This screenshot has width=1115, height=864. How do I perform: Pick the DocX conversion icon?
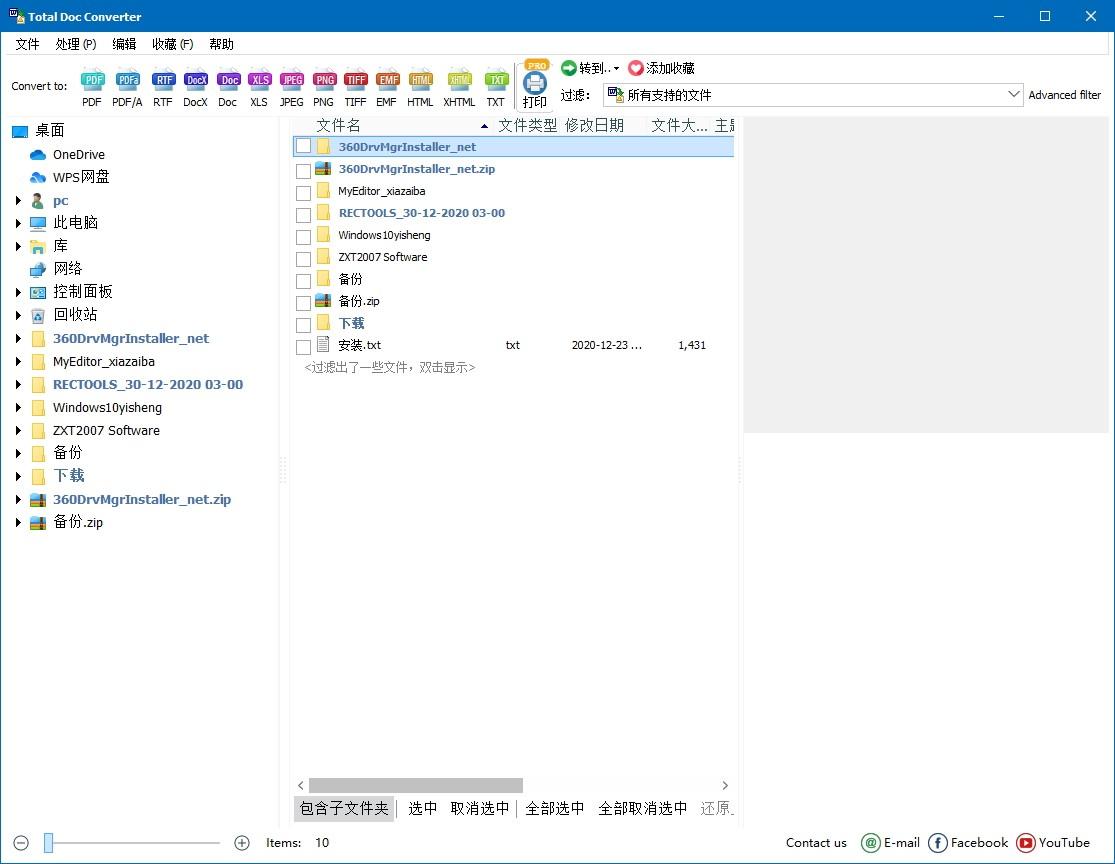196,80
